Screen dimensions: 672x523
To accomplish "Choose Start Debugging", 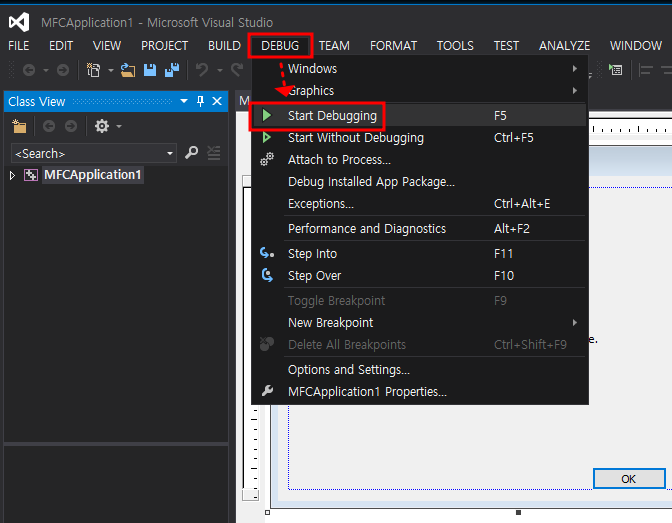I will point(420,115).
